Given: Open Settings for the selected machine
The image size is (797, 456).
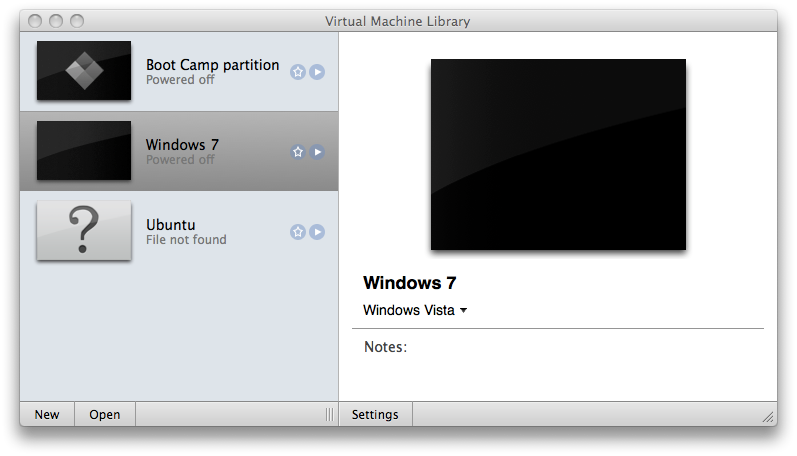Looking at the screenshot, I should tap(376, 414).
